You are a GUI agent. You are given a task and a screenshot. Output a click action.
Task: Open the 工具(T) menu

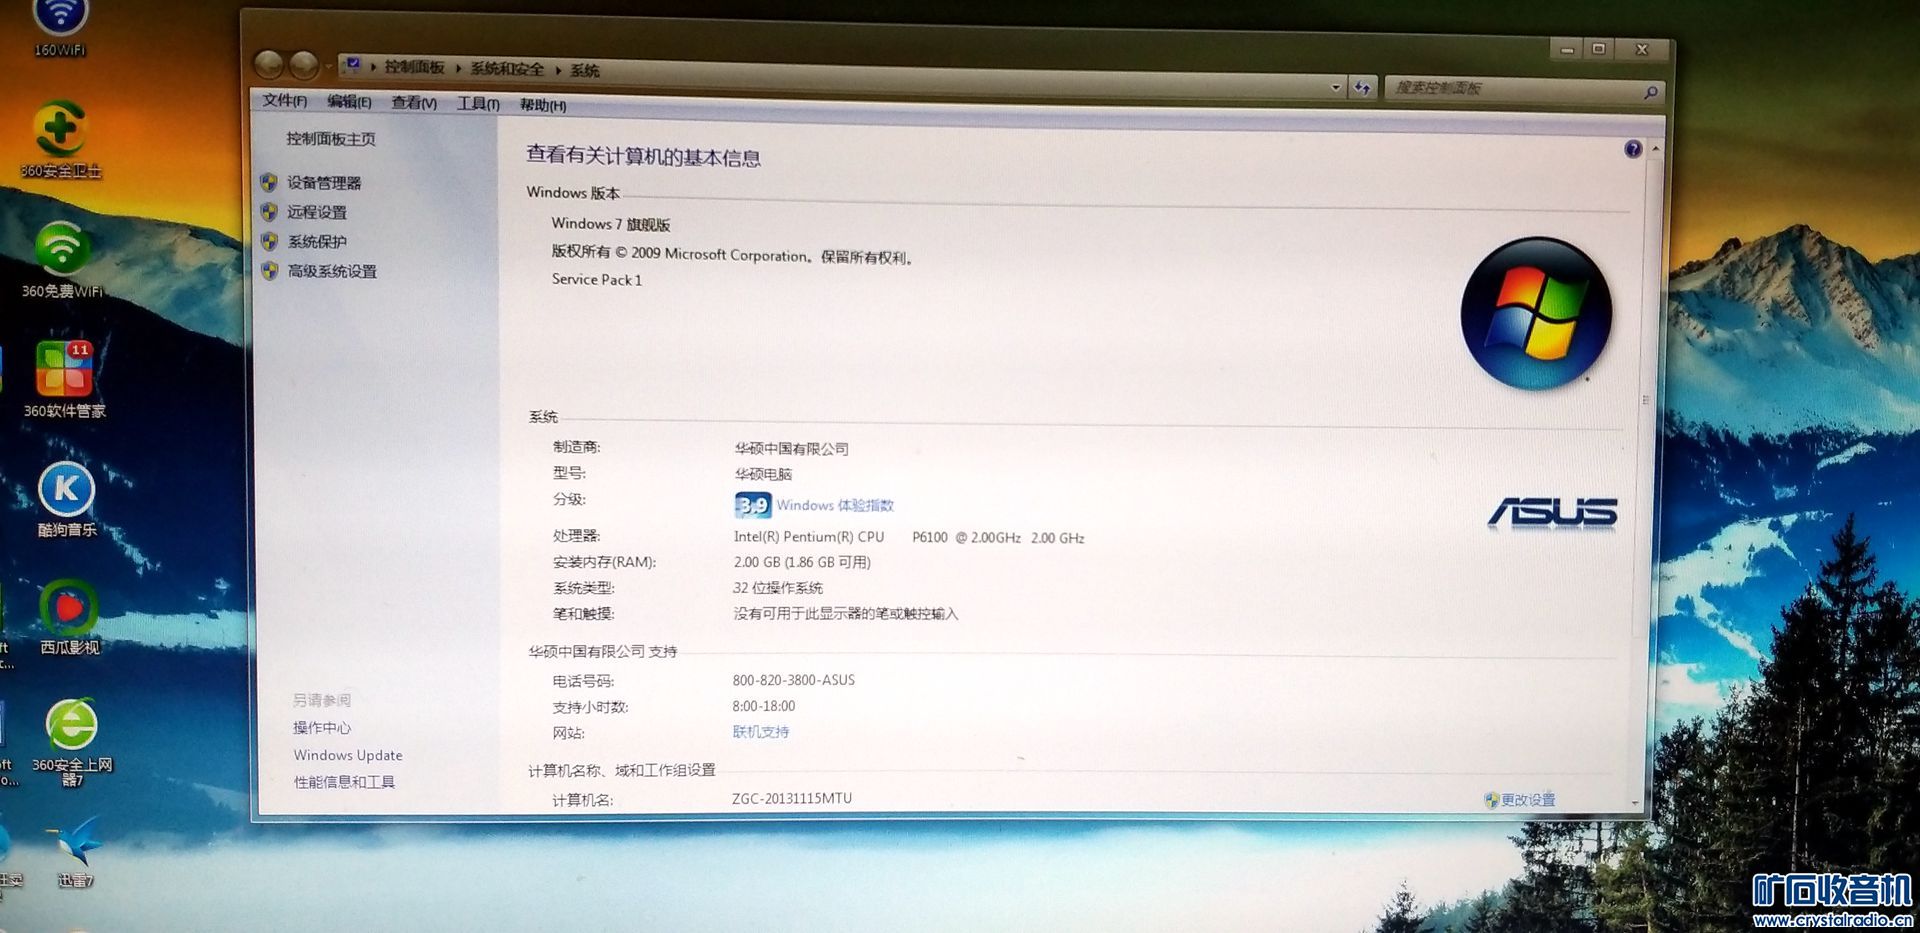[478, 103]
